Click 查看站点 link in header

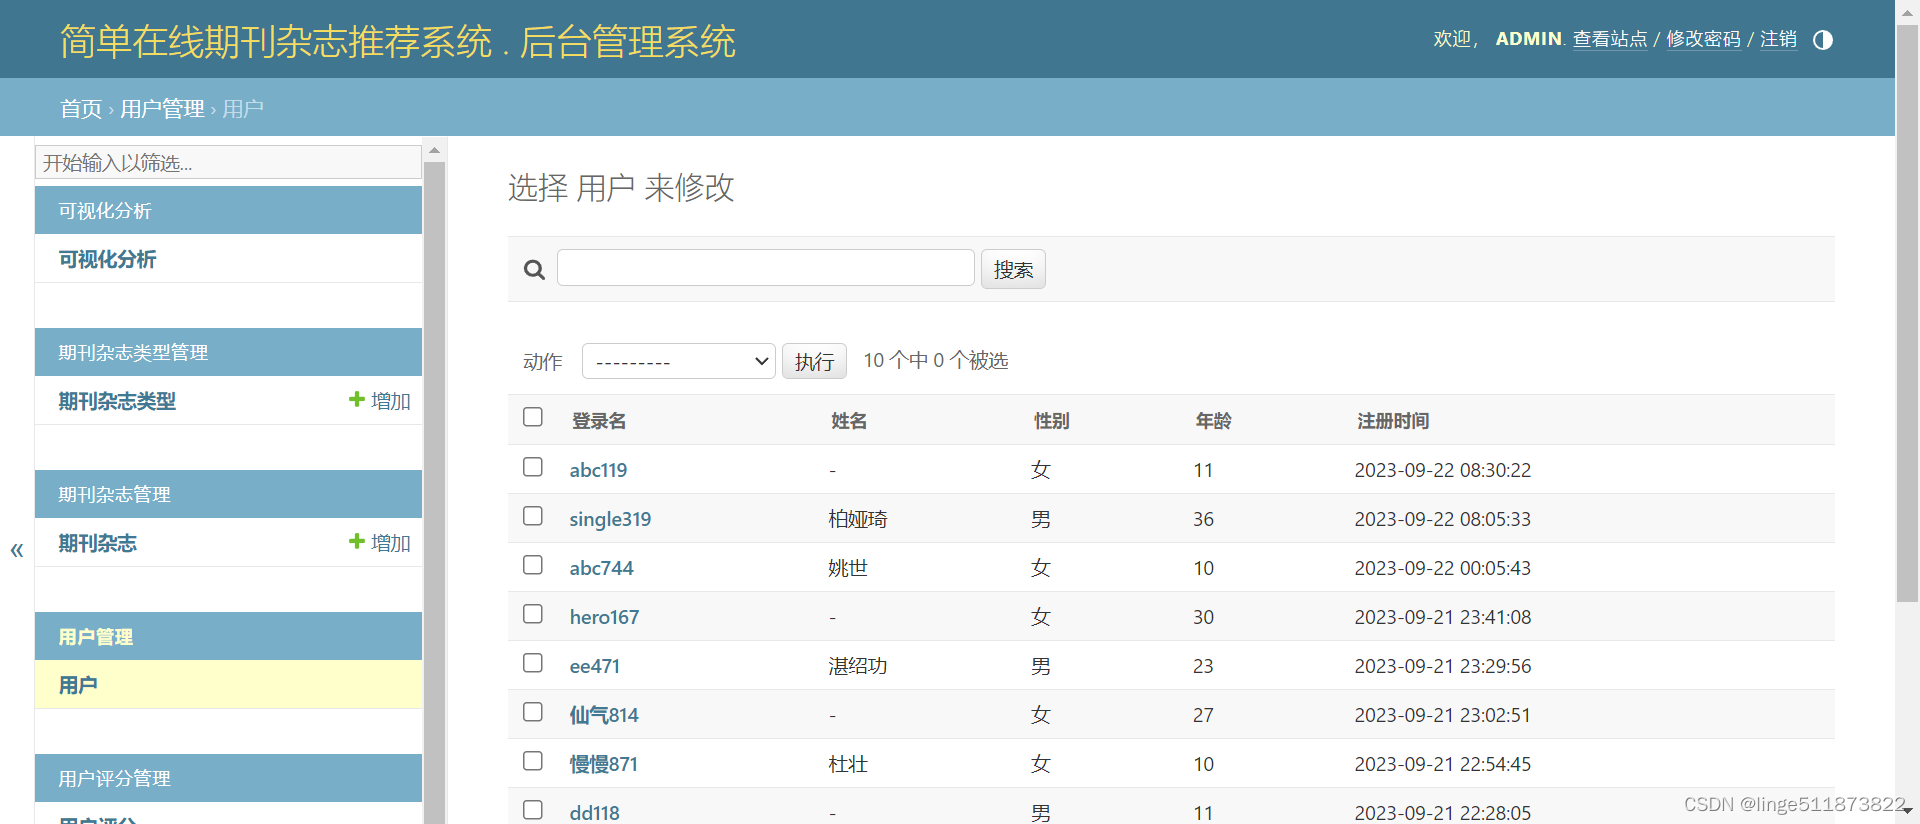coord(1610,39)
